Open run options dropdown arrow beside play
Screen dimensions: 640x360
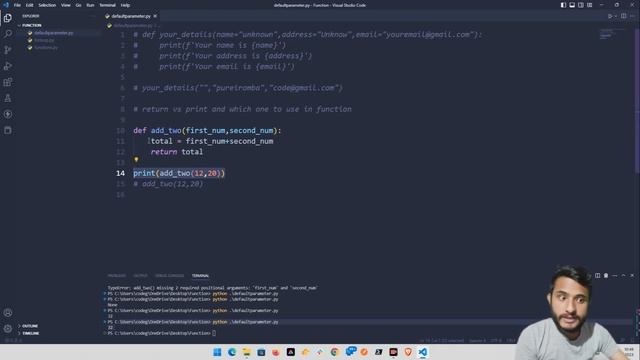click(x=615, y=16)
